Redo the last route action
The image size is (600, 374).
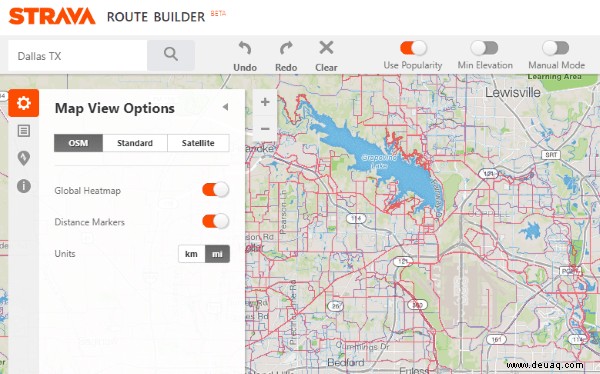point(286,56)
